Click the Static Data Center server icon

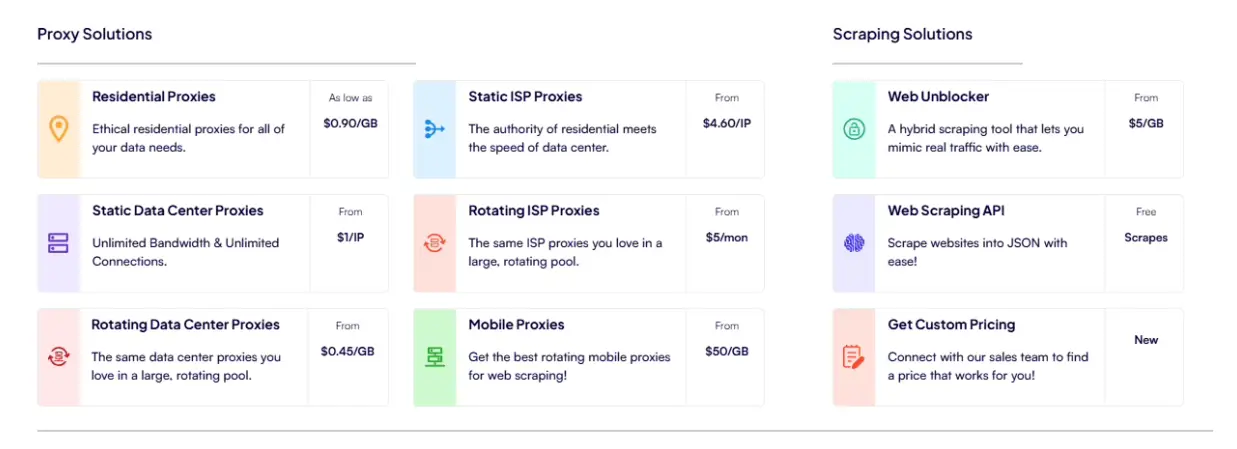click(x=58, y=243)
